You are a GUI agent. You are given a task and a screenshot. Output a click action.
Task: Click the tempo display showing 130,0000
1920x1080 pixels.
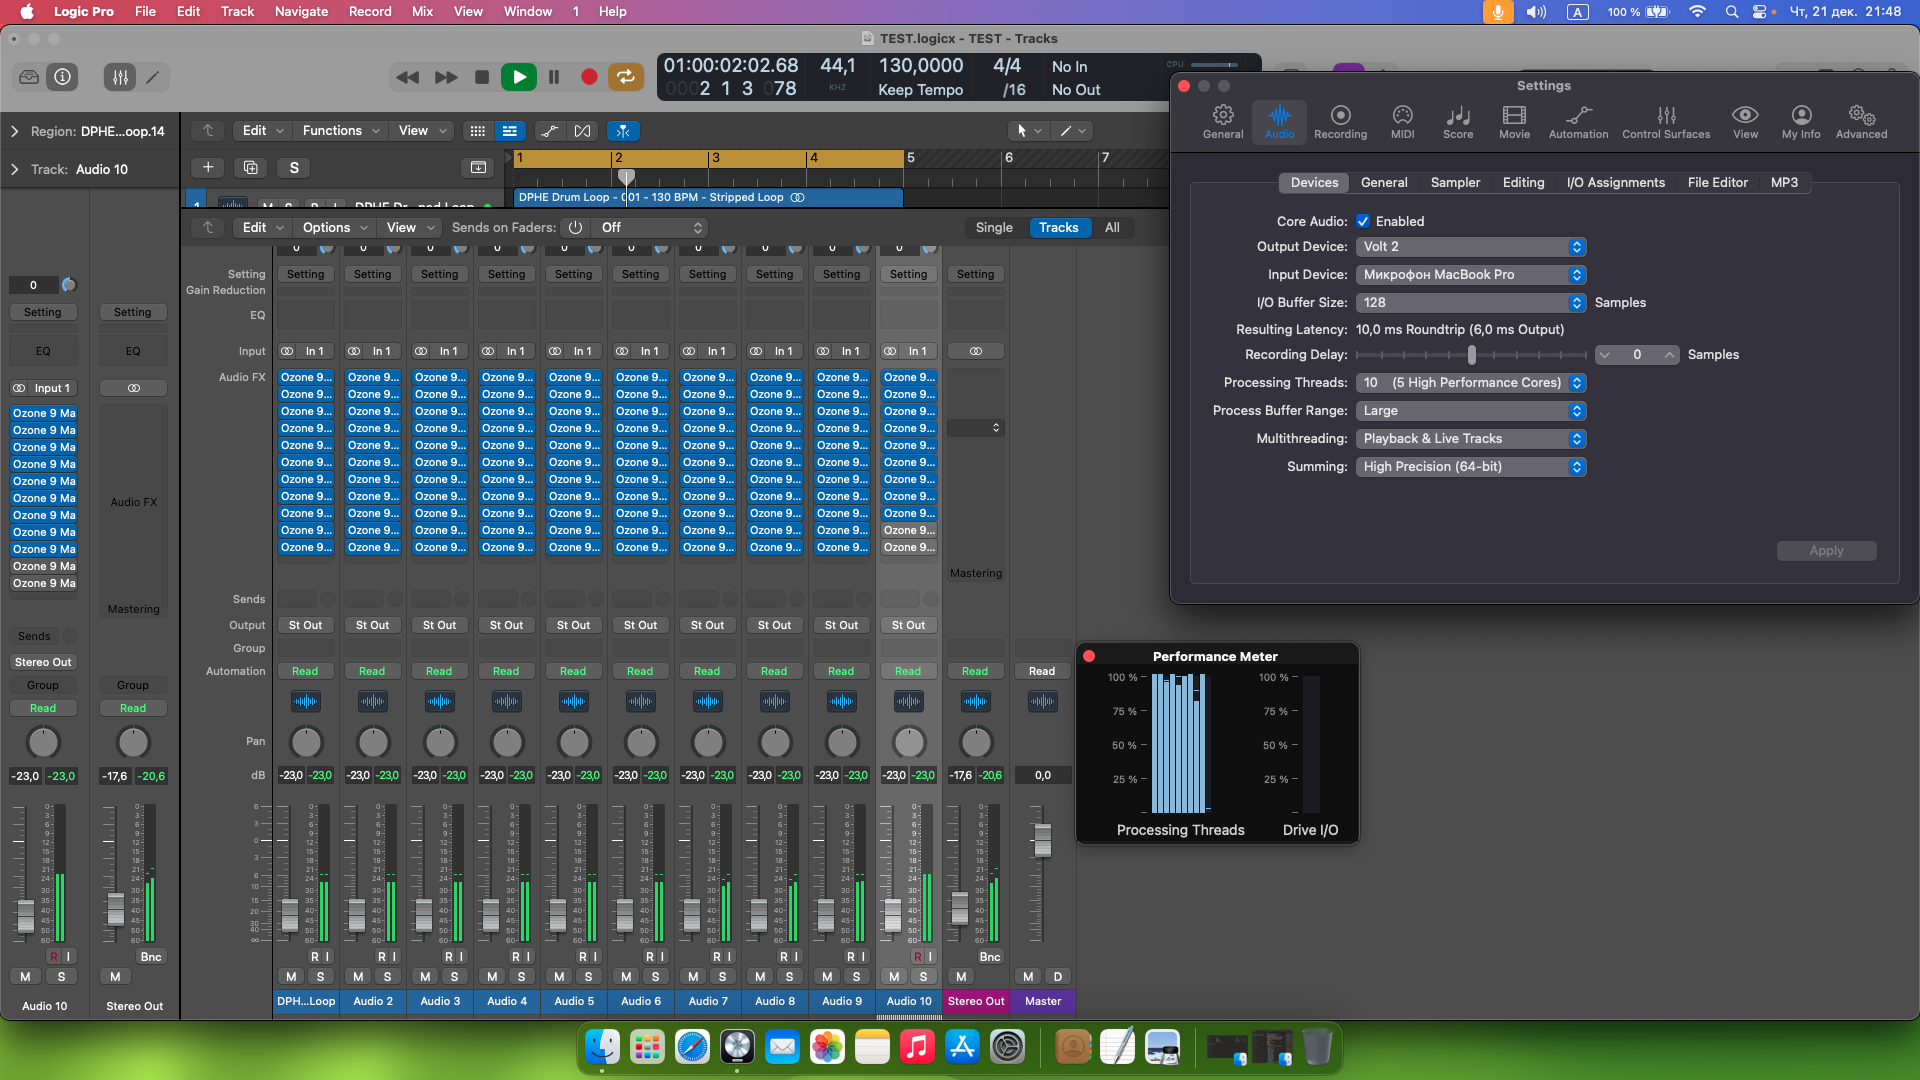tap(920, 66)
